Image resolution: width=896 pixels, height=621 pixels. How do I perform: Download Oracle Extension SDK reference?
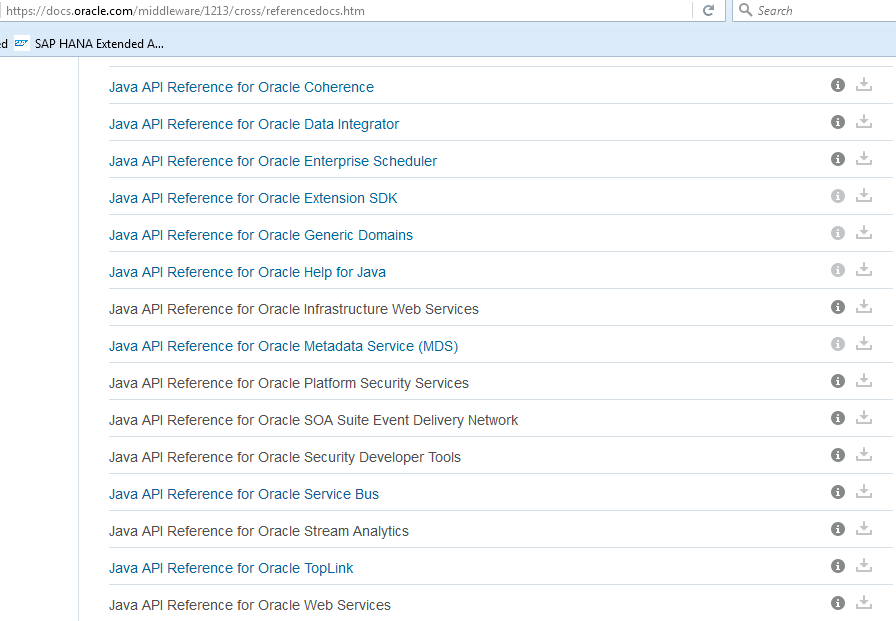(864, 196)
